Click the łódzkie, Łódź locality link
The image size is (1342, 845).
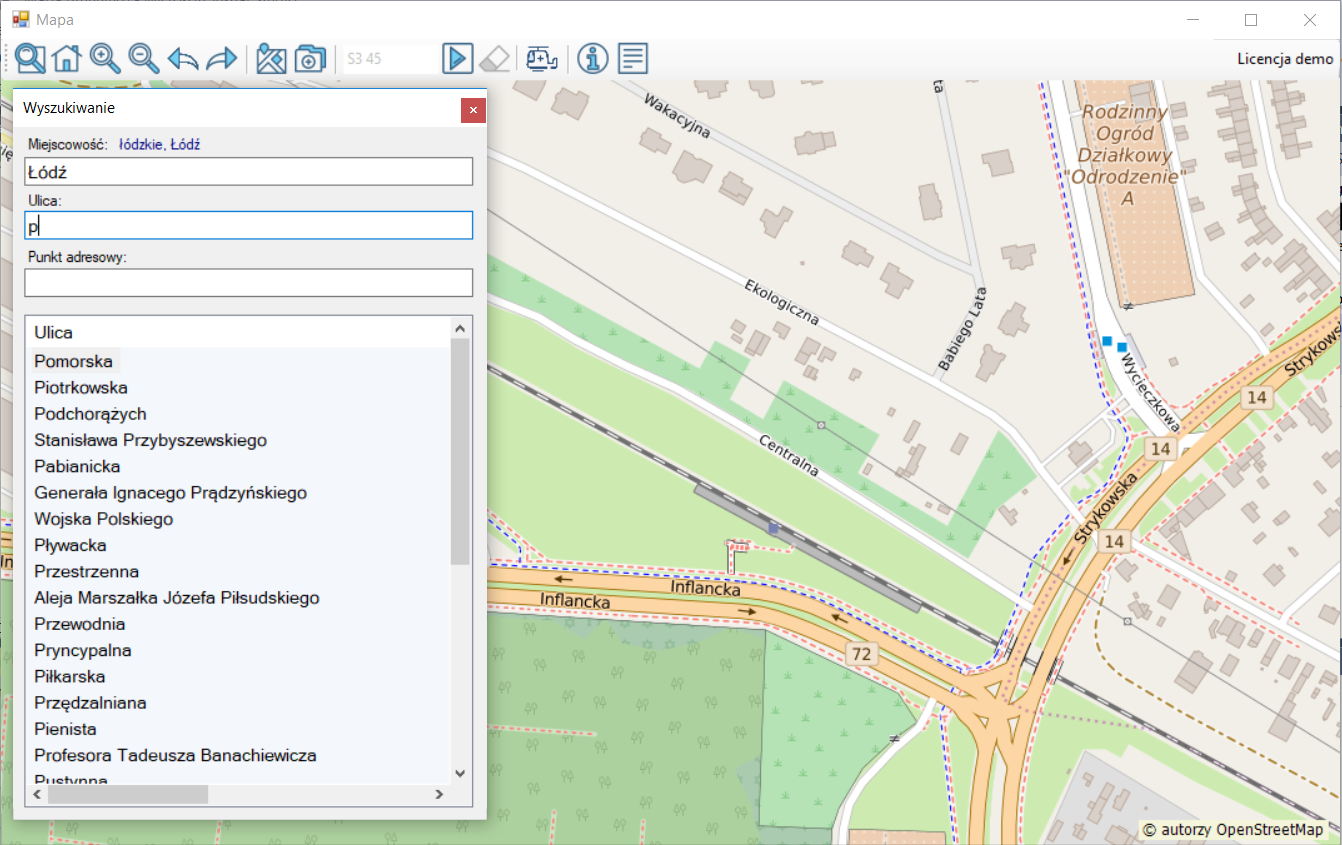159,145
